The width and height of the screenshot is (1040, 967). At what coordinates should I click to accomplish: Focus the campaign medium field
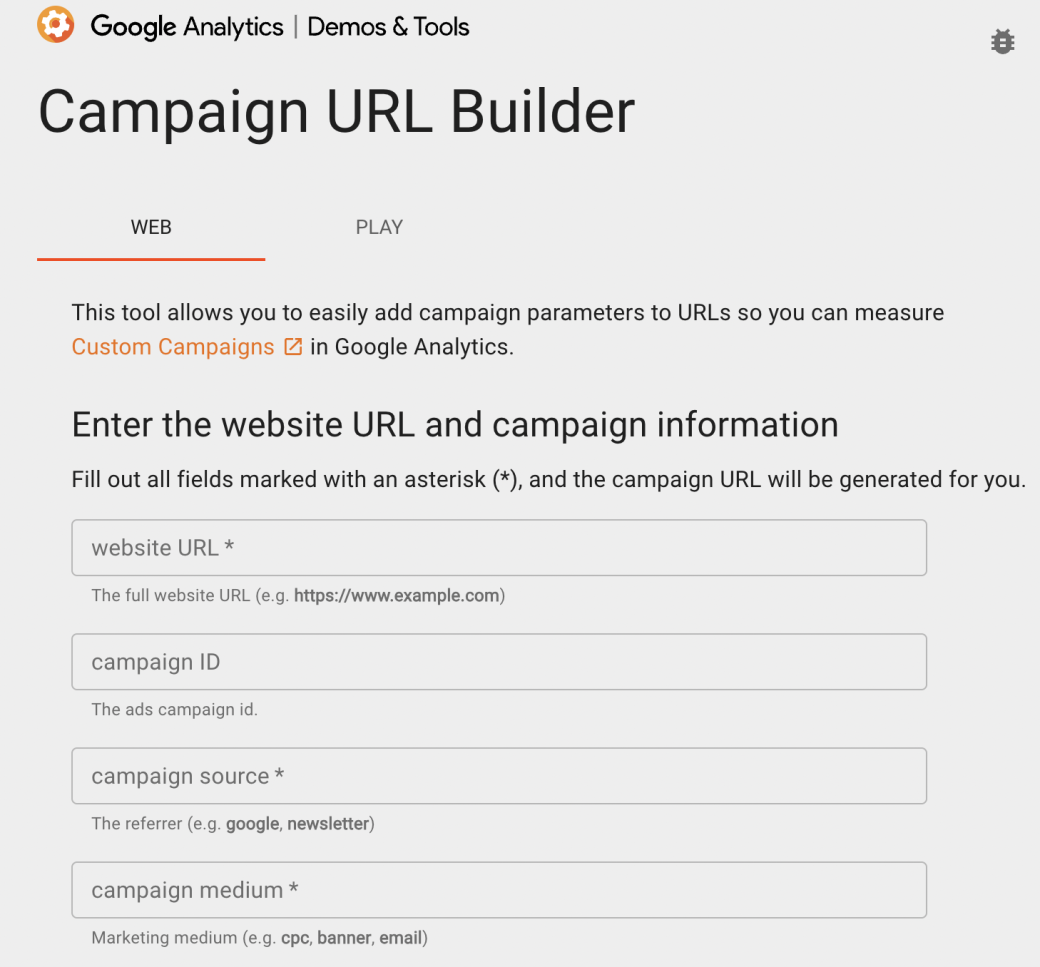(x=498, y=889)
